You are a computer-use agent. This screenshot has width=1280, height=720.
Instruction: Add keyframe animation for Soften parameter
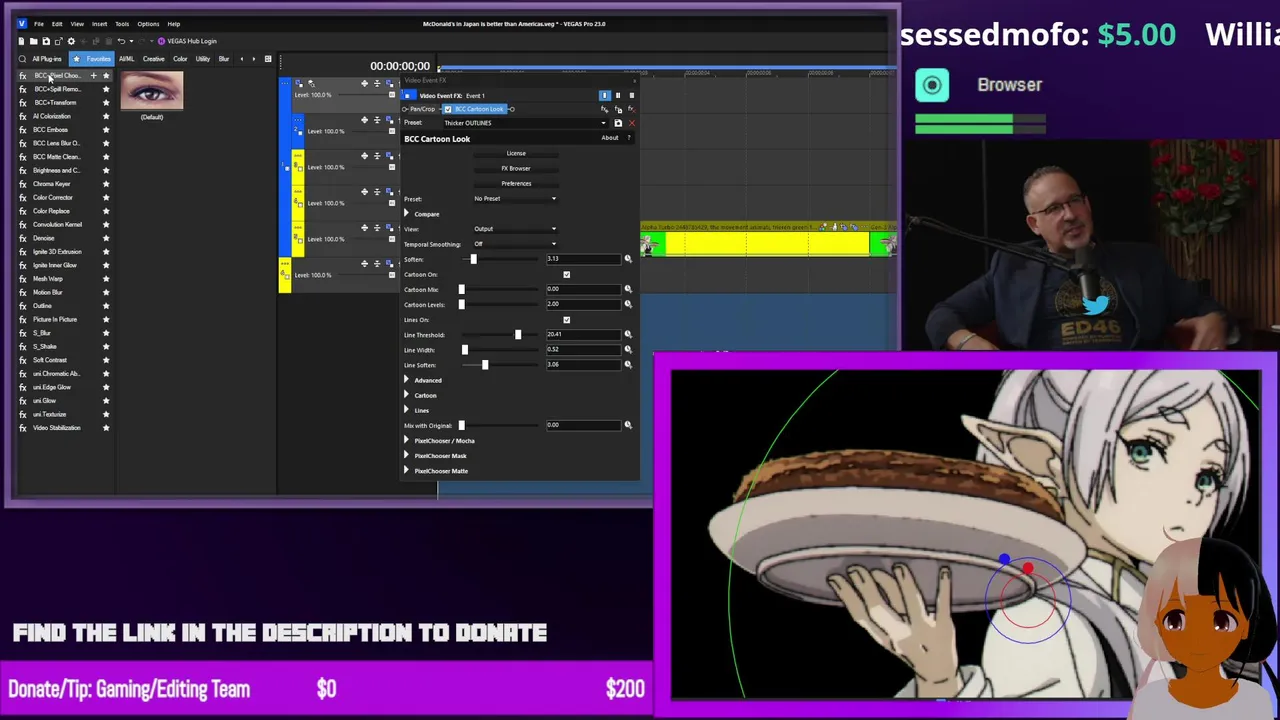[628, 259]
